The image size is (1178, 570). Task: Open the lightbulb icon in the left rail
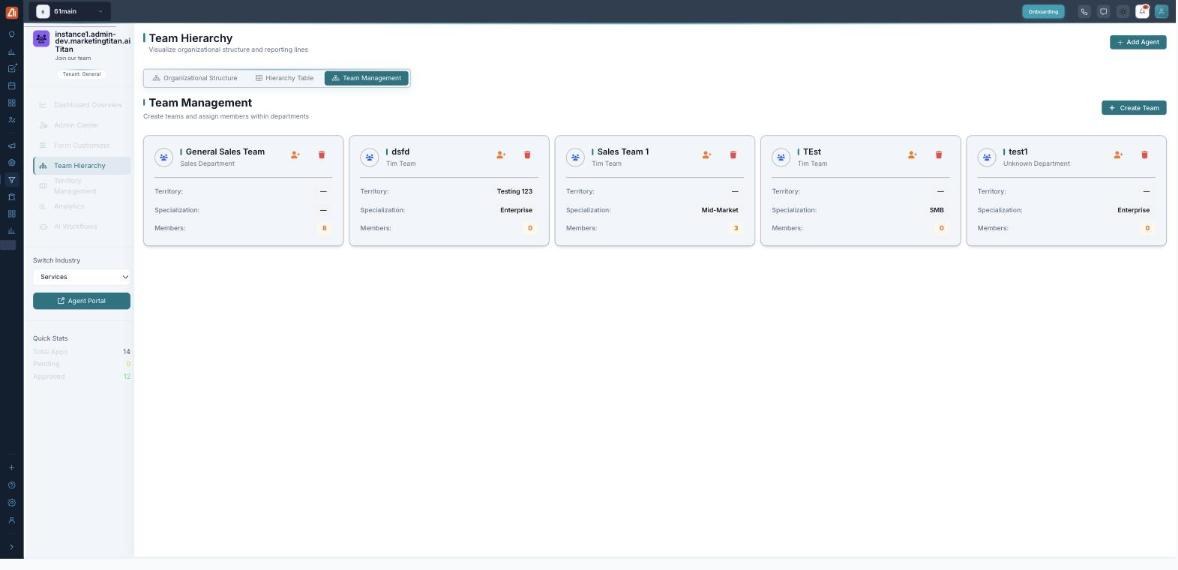click(x=11, y=35)
